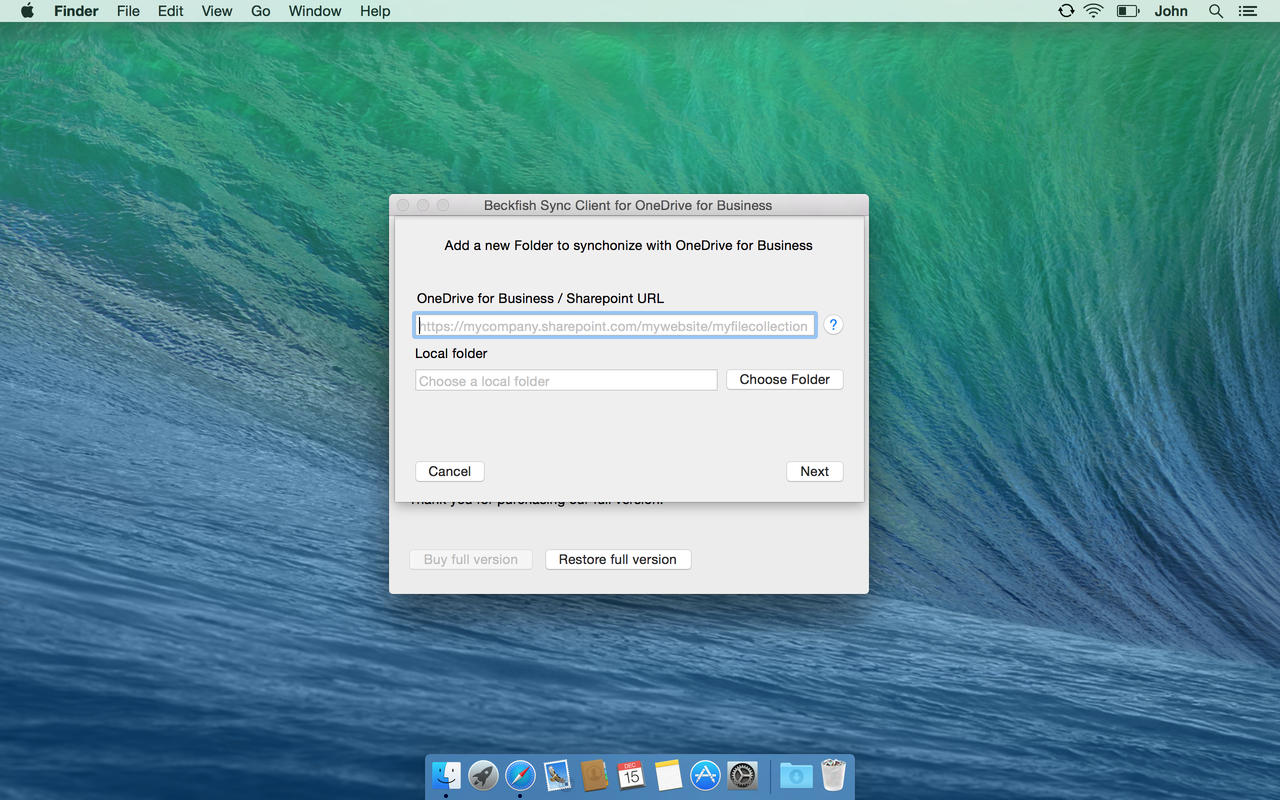Open System Preferences in the dock

tap(742, 775)
